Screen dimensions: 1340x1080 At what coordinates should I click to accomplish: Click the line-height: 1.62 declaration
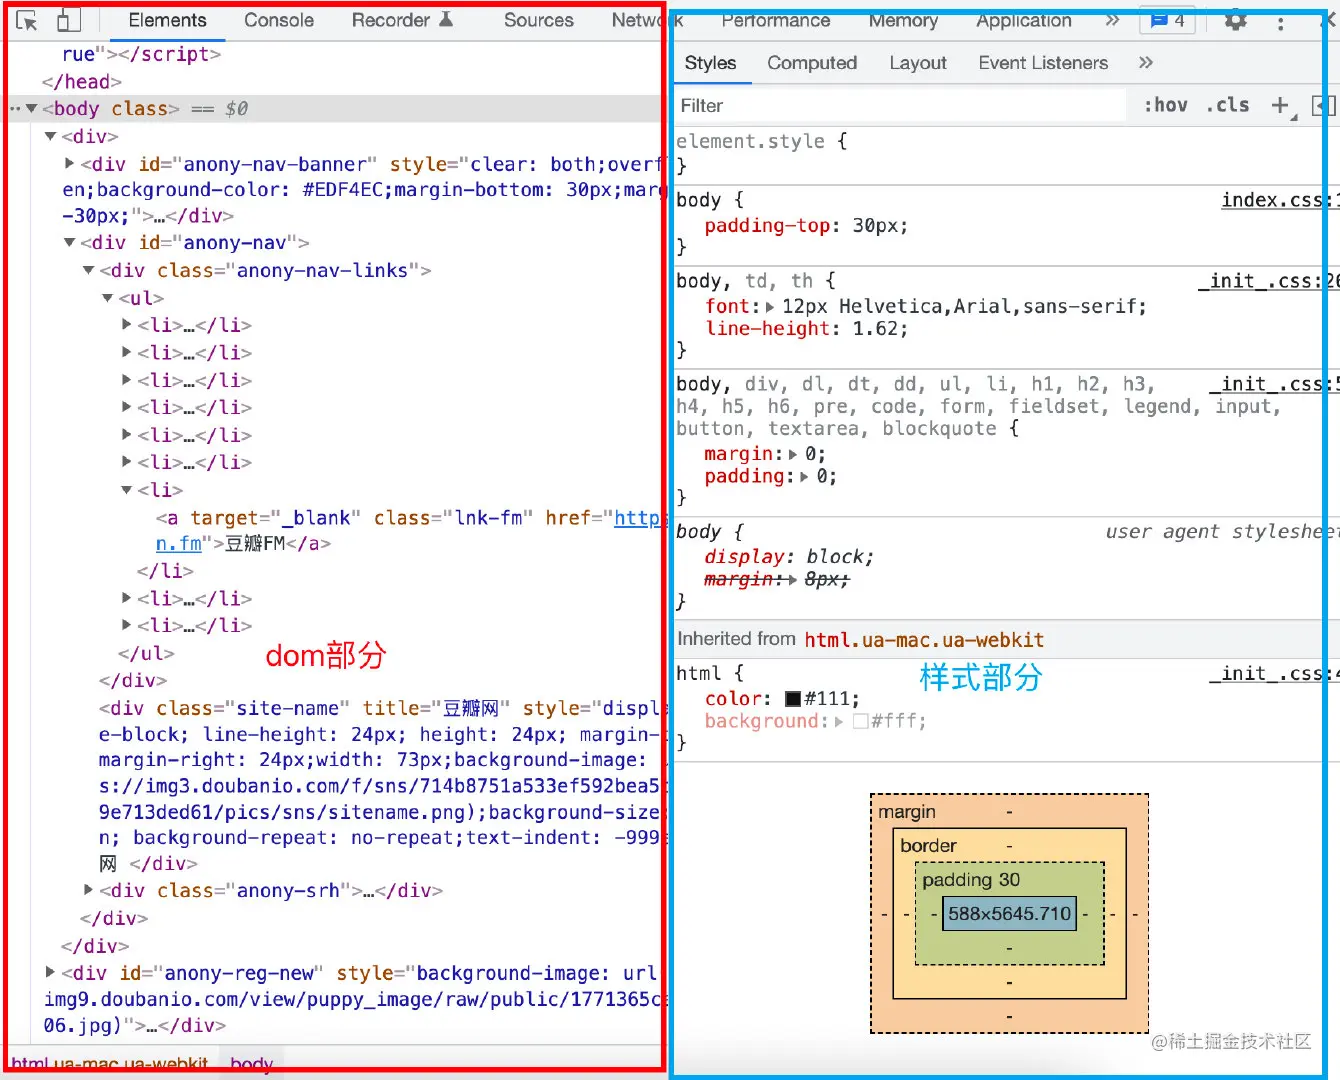(806, 329)
